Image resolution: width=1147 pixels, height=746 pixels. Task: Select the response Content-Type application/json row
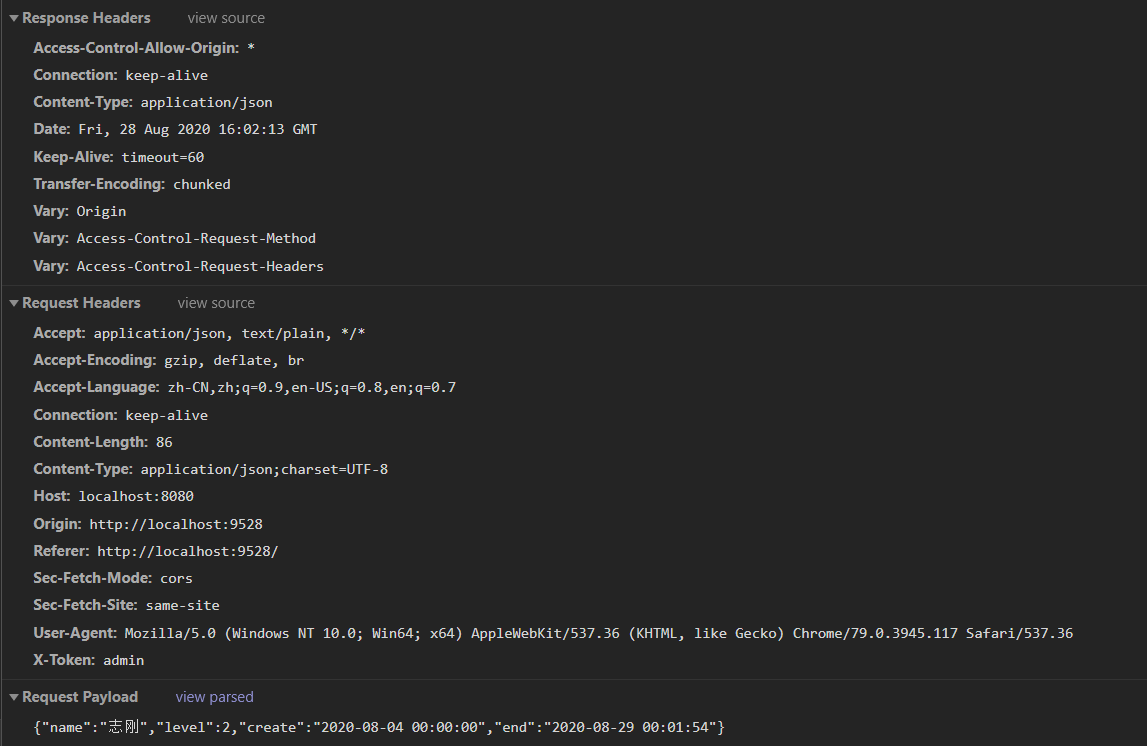(x=153, y=102)
